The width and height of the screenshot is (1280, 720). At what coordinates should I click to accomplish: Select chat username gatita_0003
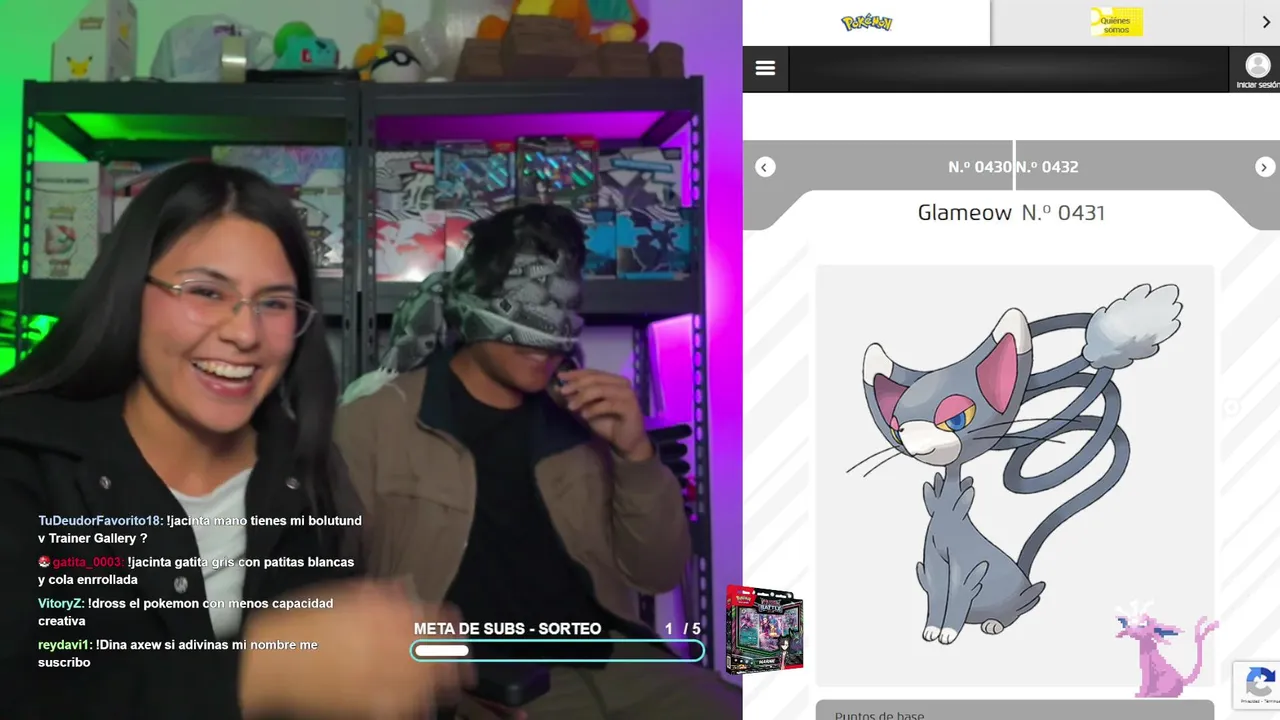(x=88, y=562)
